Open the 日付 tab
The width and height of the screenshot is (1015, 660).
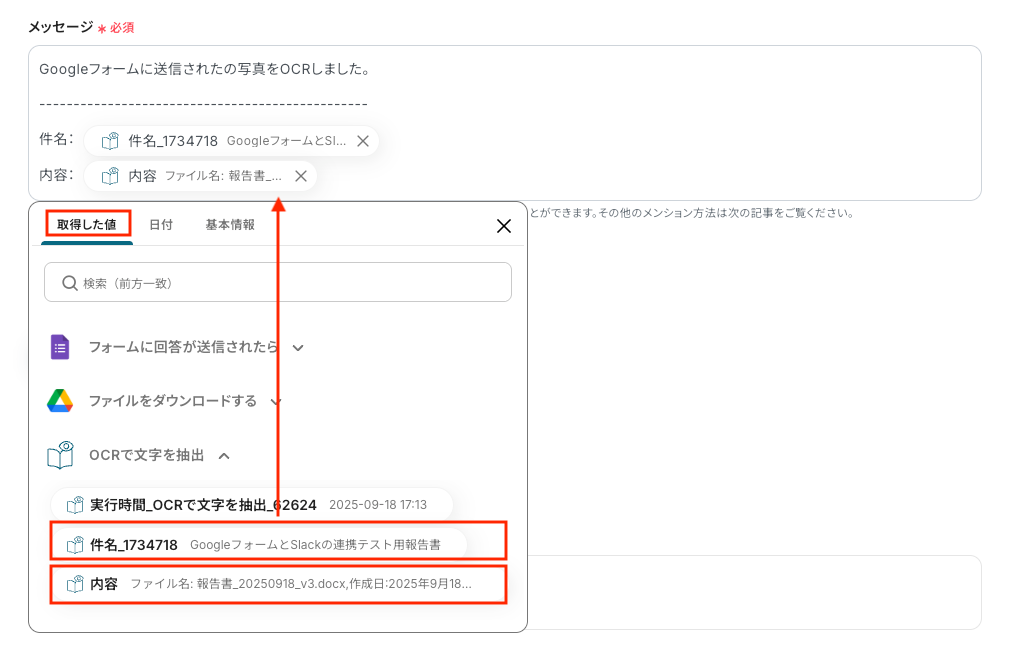click(161, 225)
